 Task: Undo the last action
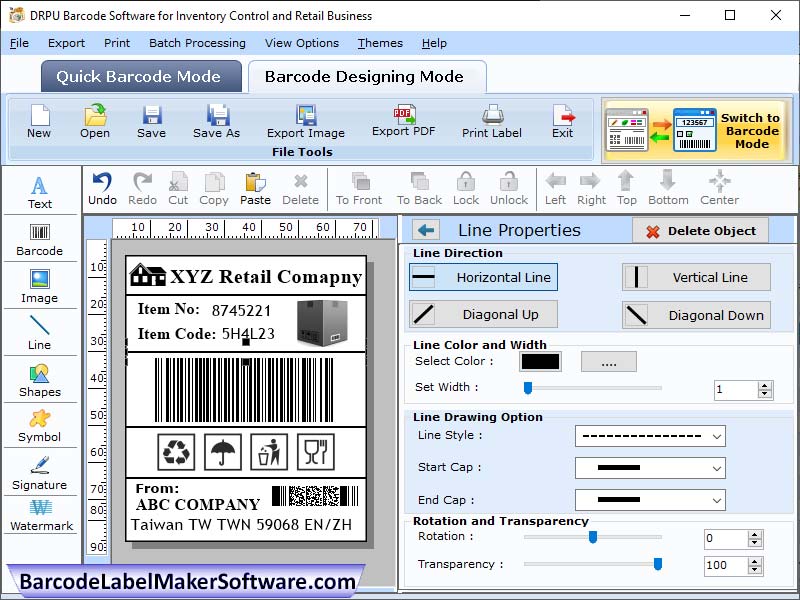(x=103, y=189)
